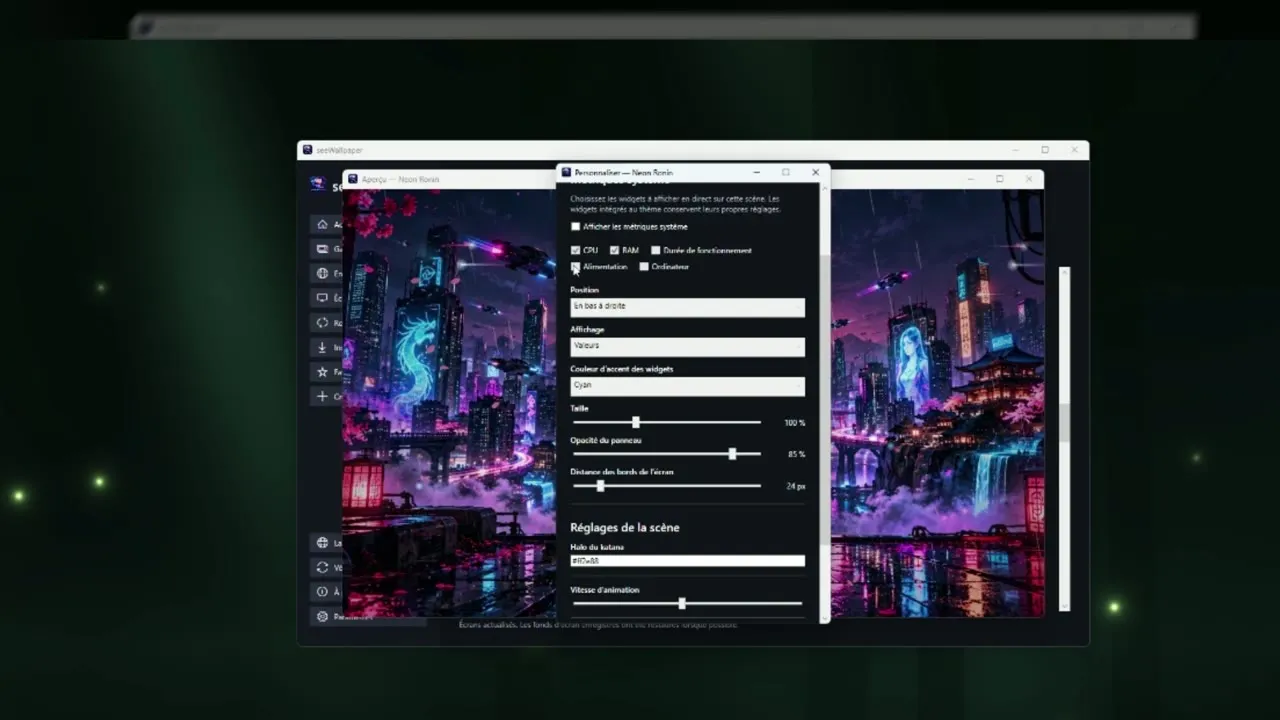Enable 'Afficher les métriques système' checkbox
This screenshot has width=1280, height=720.
point(575,227)
